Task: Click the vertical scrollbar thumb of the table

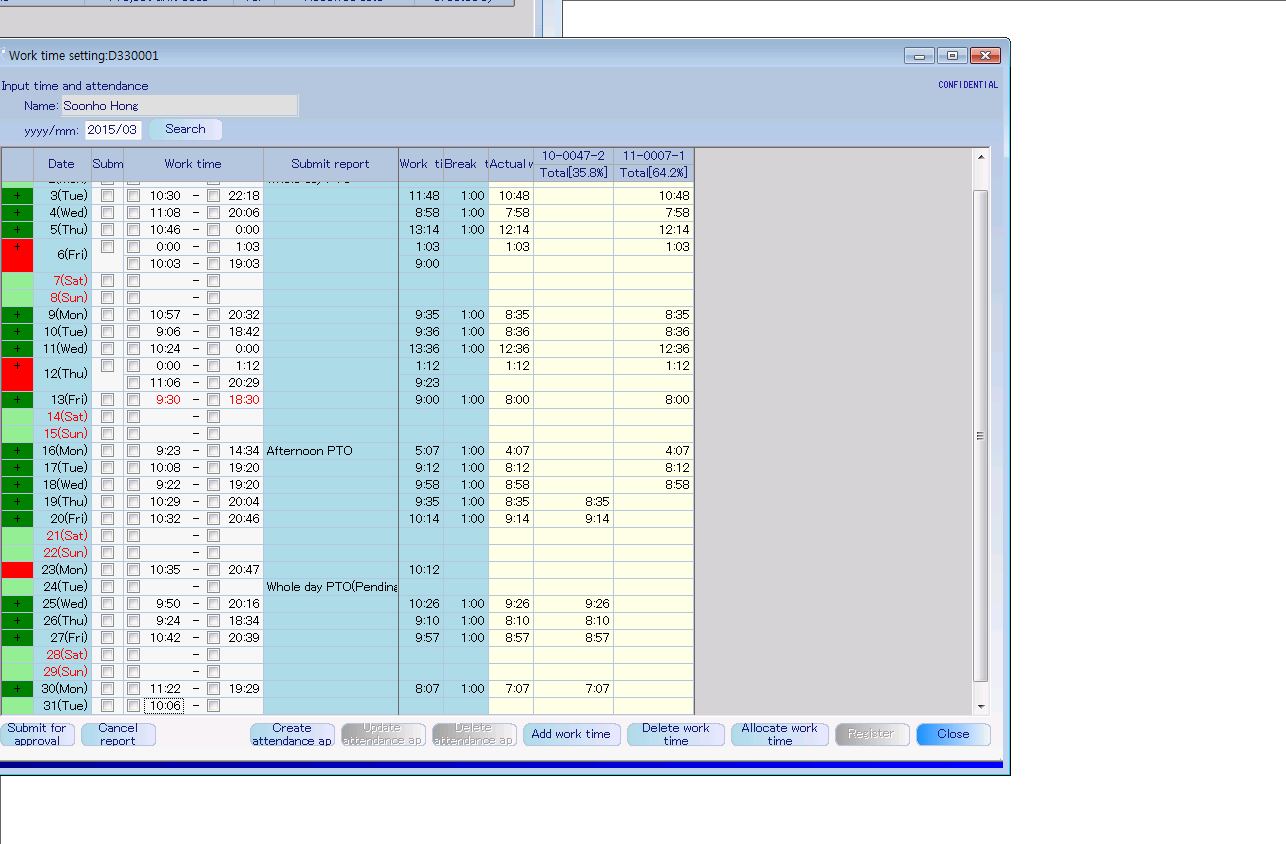Action: tap(980, 435)
